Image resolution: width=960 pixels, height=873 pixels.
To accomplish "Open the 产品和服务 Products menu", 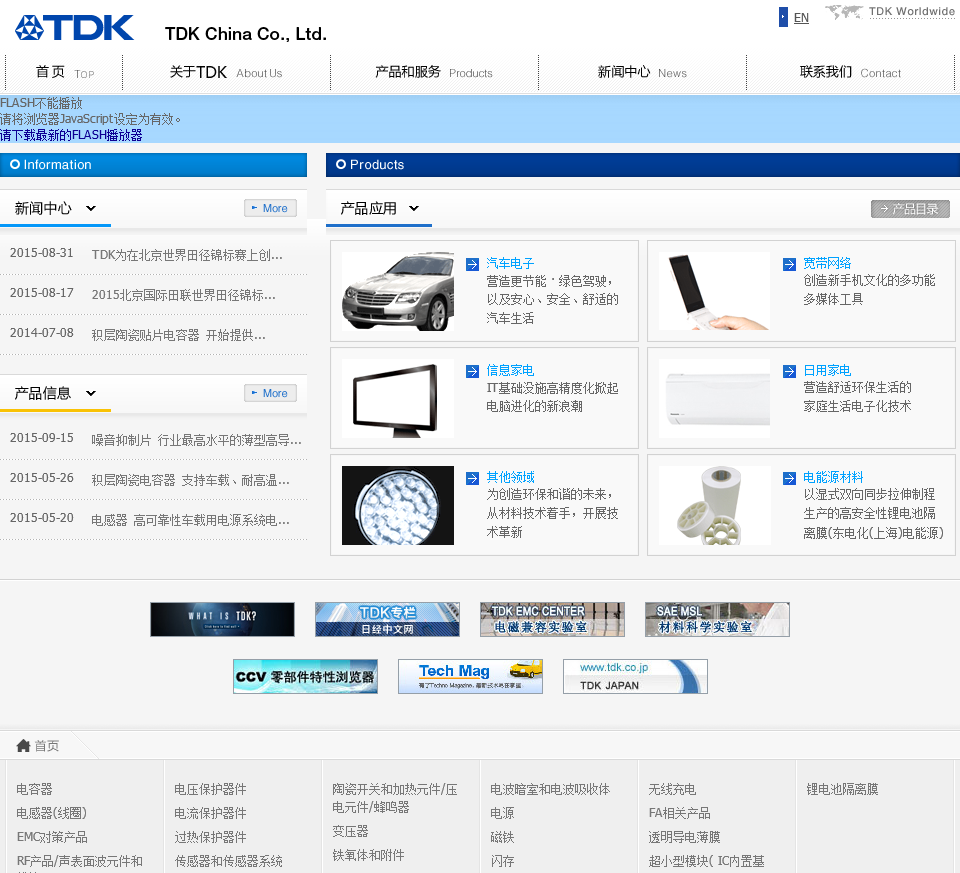I will [433, 72].
